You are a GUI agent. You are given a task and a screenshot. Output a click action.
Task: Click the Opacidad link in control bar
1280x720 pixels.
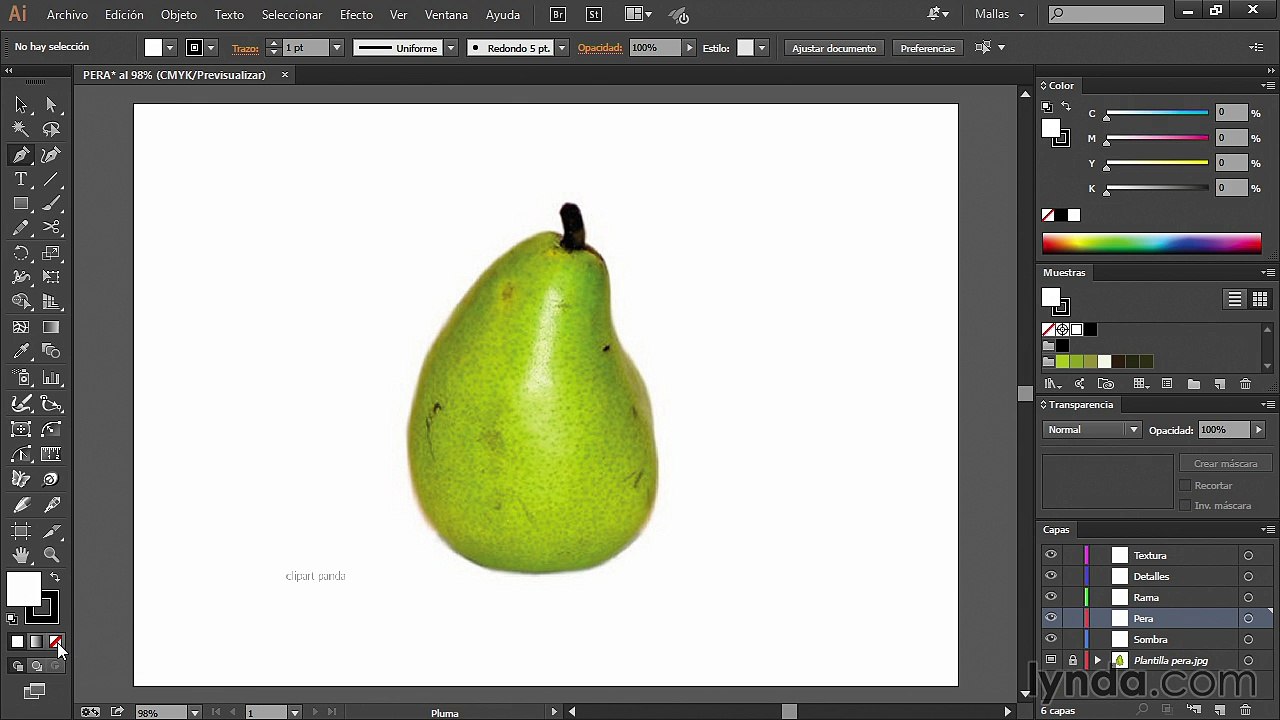600,48
